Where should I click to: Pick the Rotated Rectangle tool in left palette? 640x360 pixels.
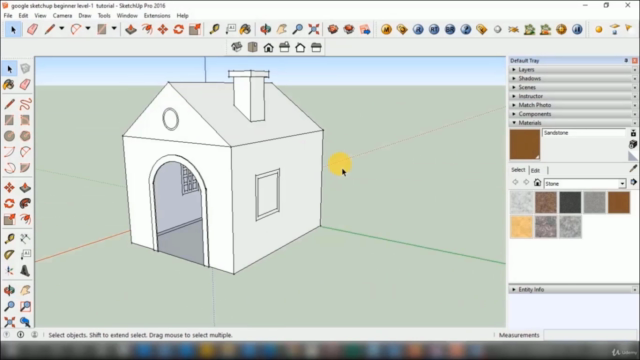click(x=25, y=120)
